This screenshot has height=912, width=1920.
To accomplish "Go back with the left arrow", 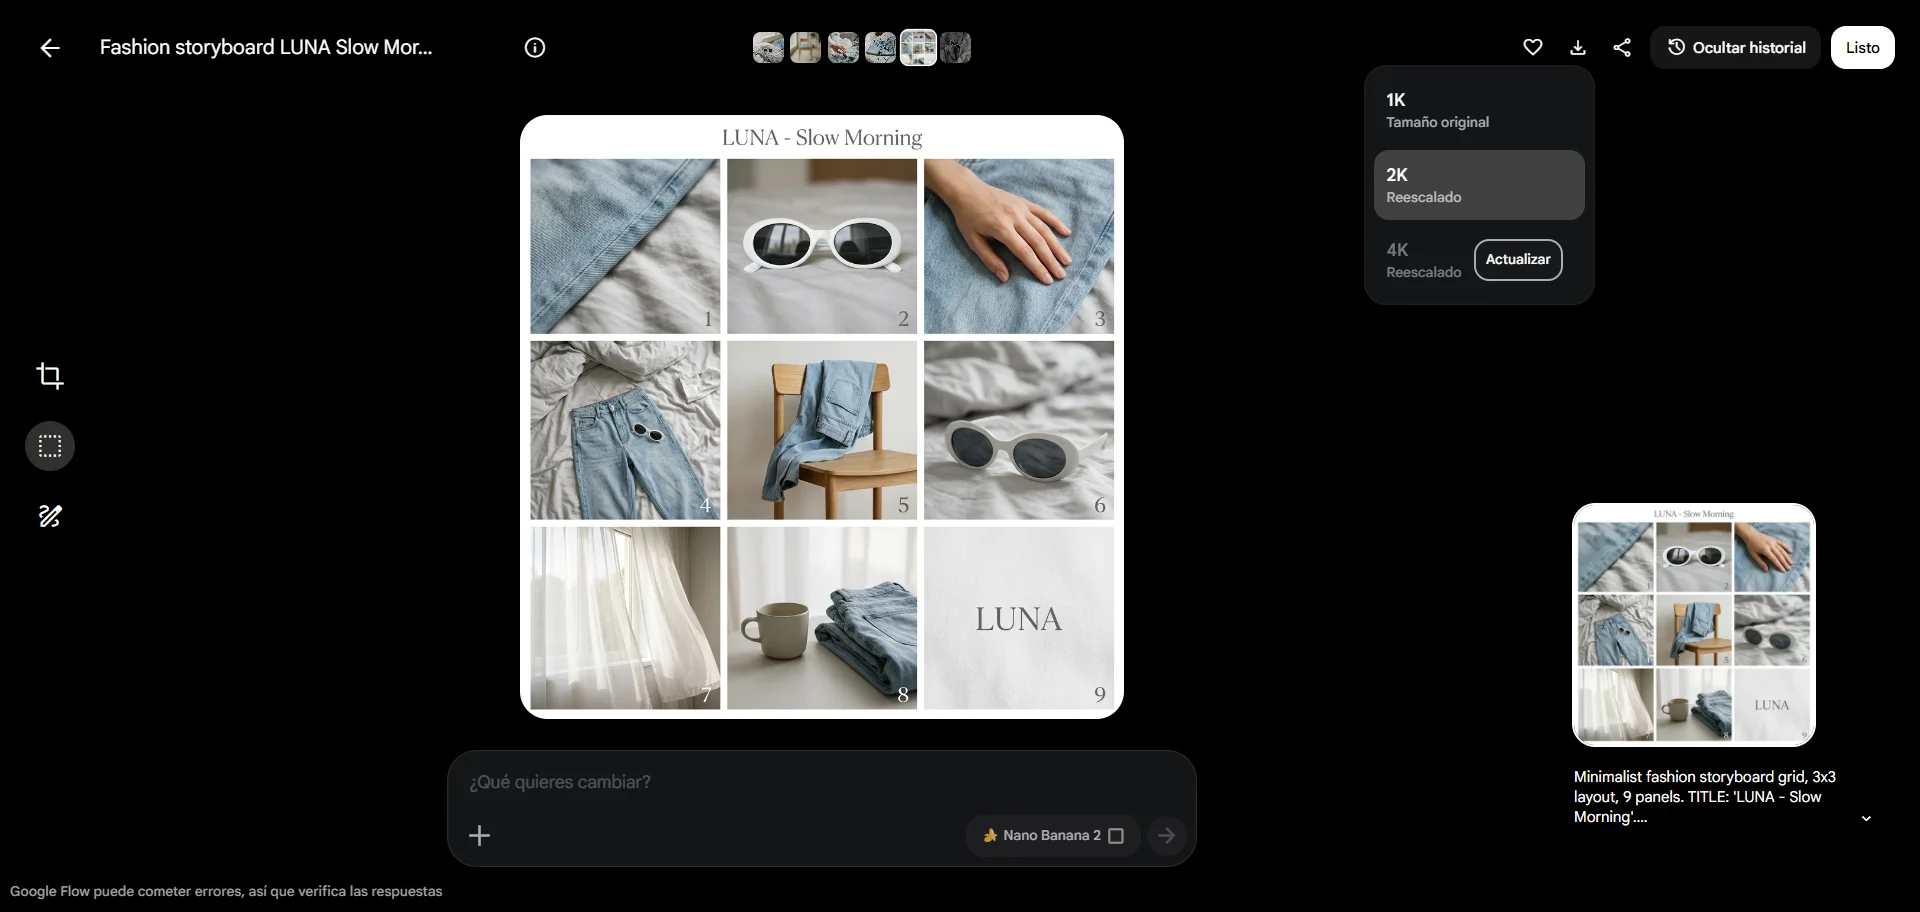I will pos(49,48).
